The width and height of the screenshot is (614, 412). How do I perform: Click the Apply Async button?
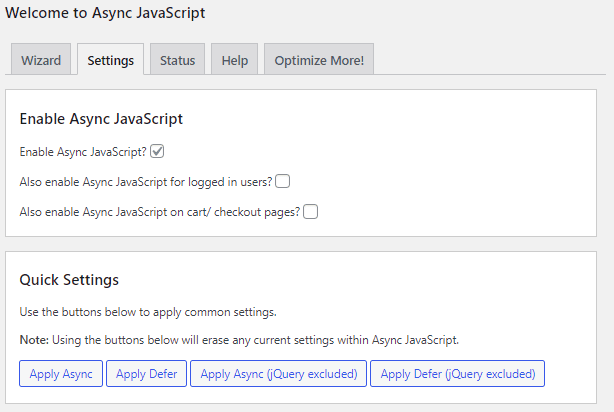coord(61,374)
